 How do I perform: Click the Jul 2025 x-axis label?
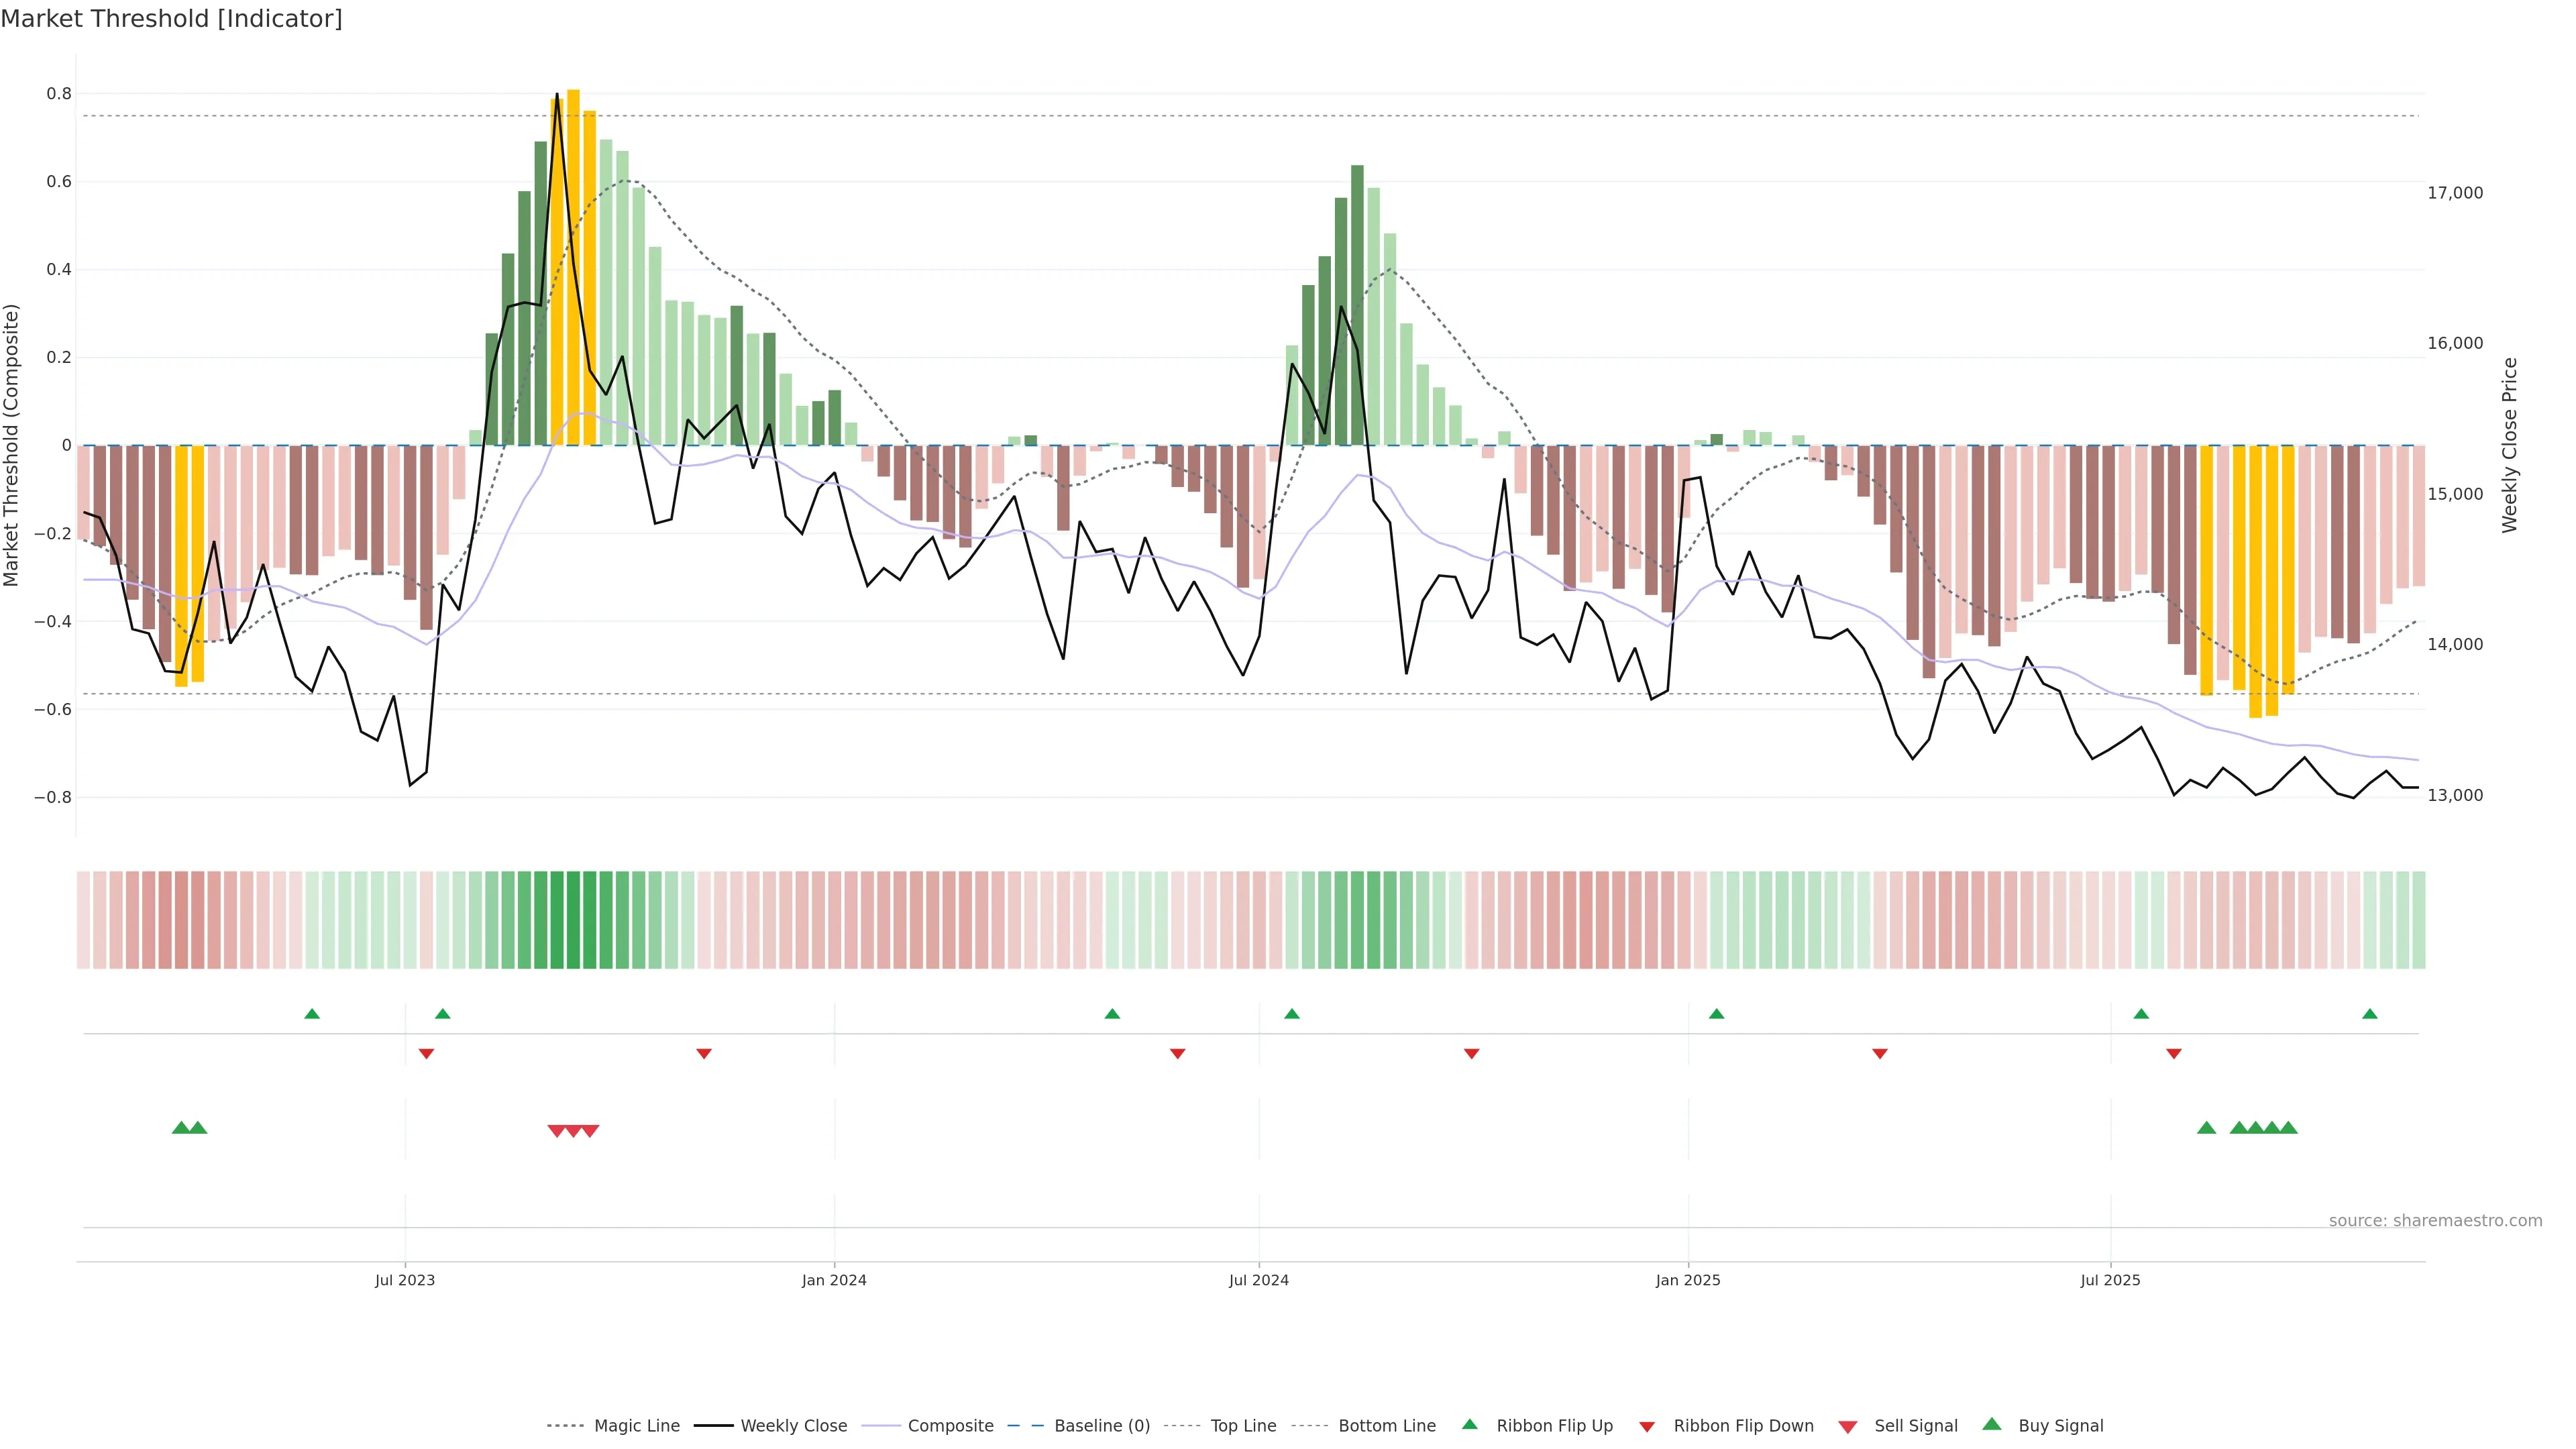pyautogui.click(x=2110, y=1280)
